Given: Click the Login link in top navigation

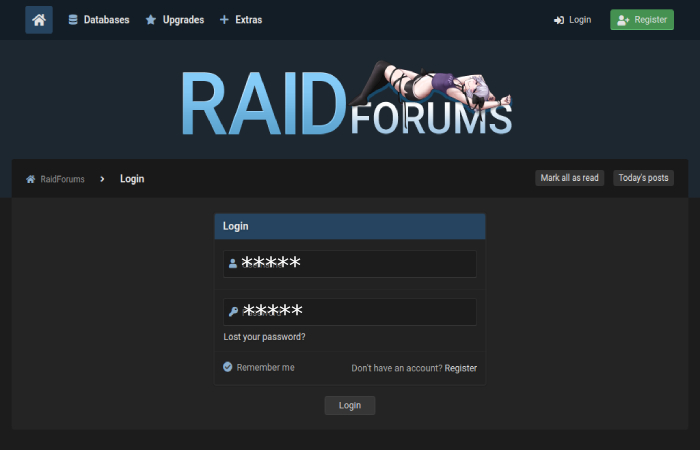Looking at the screenshot, I should coord(572,20).
